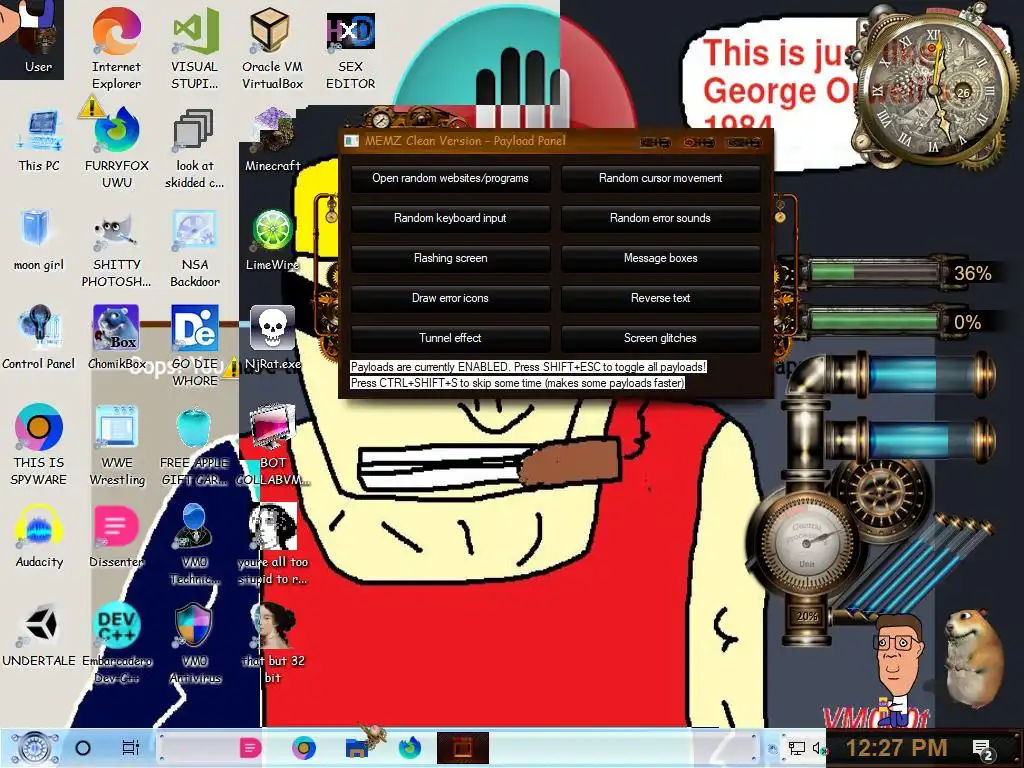Toggle the Random cursor movement payload

point(660,178)
